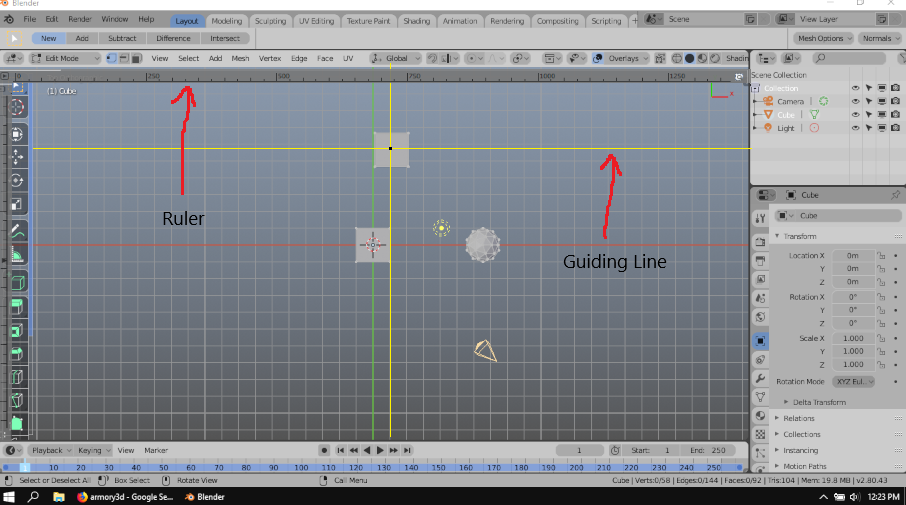Switch to solid shading
Viewport: 906px width, 505px height.
coord(689,58)
